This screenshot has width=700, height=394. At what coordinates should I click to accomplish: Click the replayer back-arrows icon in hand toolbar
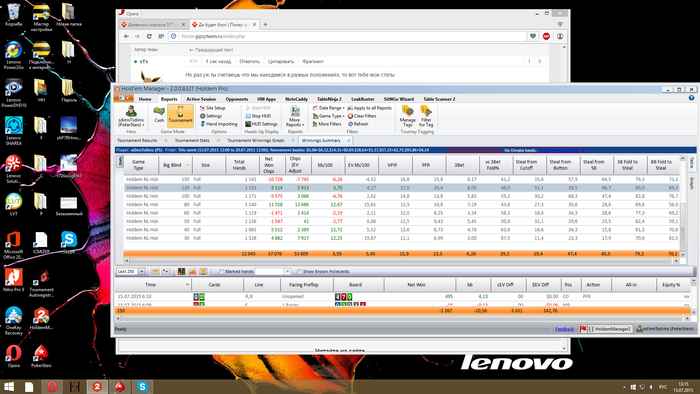tap(155, 271)
